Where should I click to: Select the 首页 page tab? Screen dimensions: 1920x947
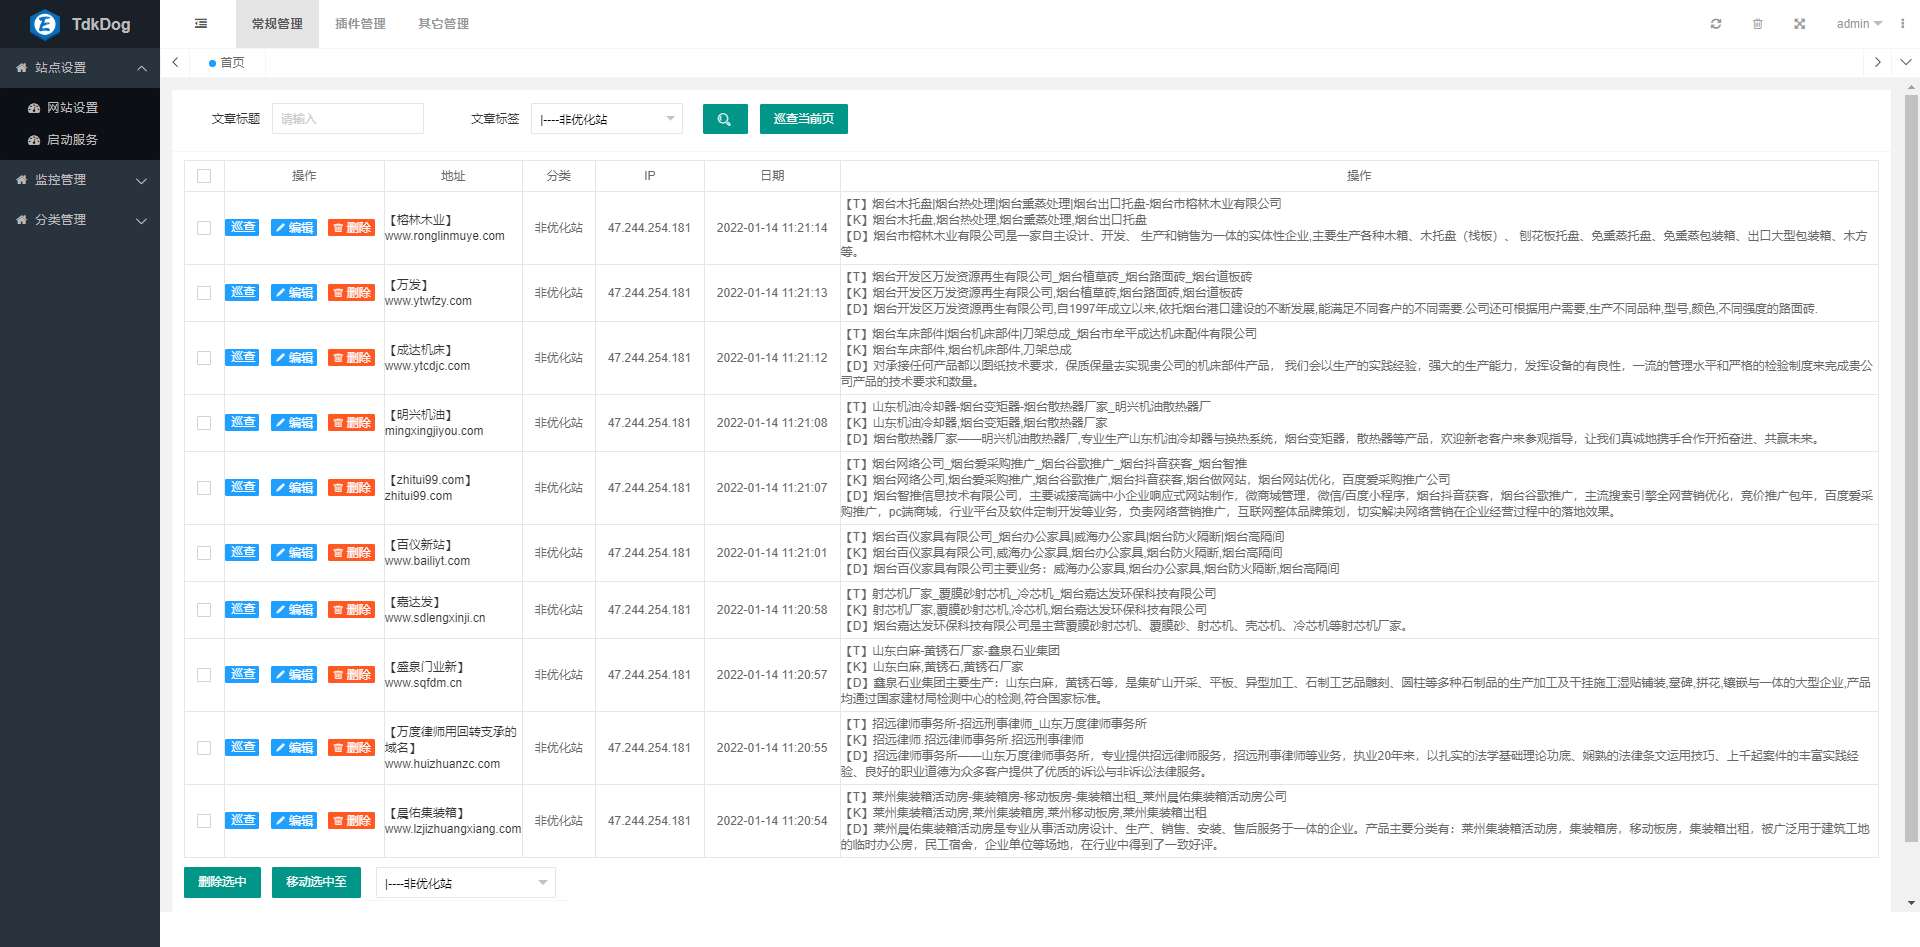click(x=227, y=62)
